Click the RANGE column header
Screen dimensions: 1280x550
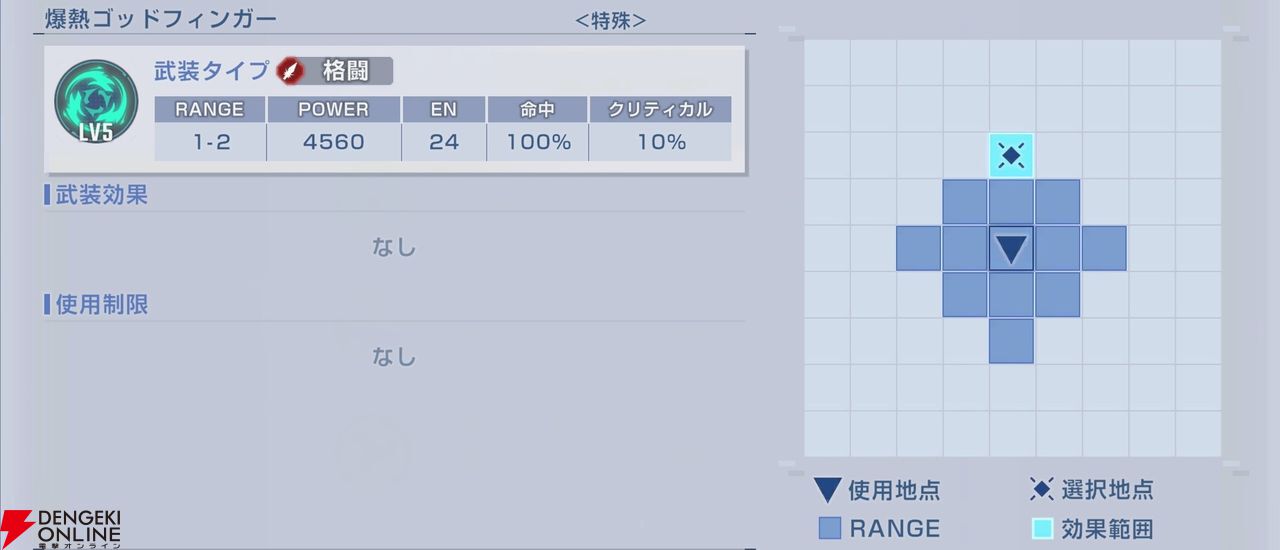210,109
